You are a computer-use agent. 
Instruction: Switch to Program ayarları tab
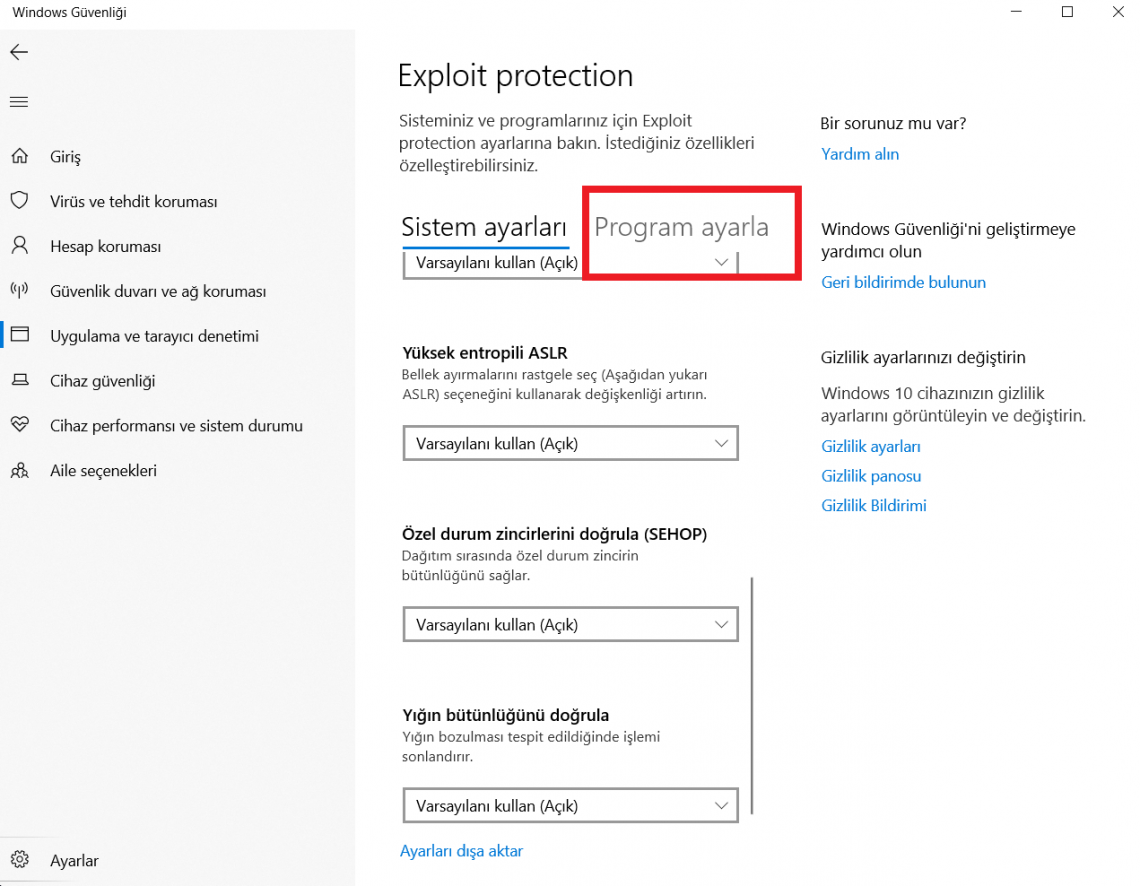tap(681, 227)
